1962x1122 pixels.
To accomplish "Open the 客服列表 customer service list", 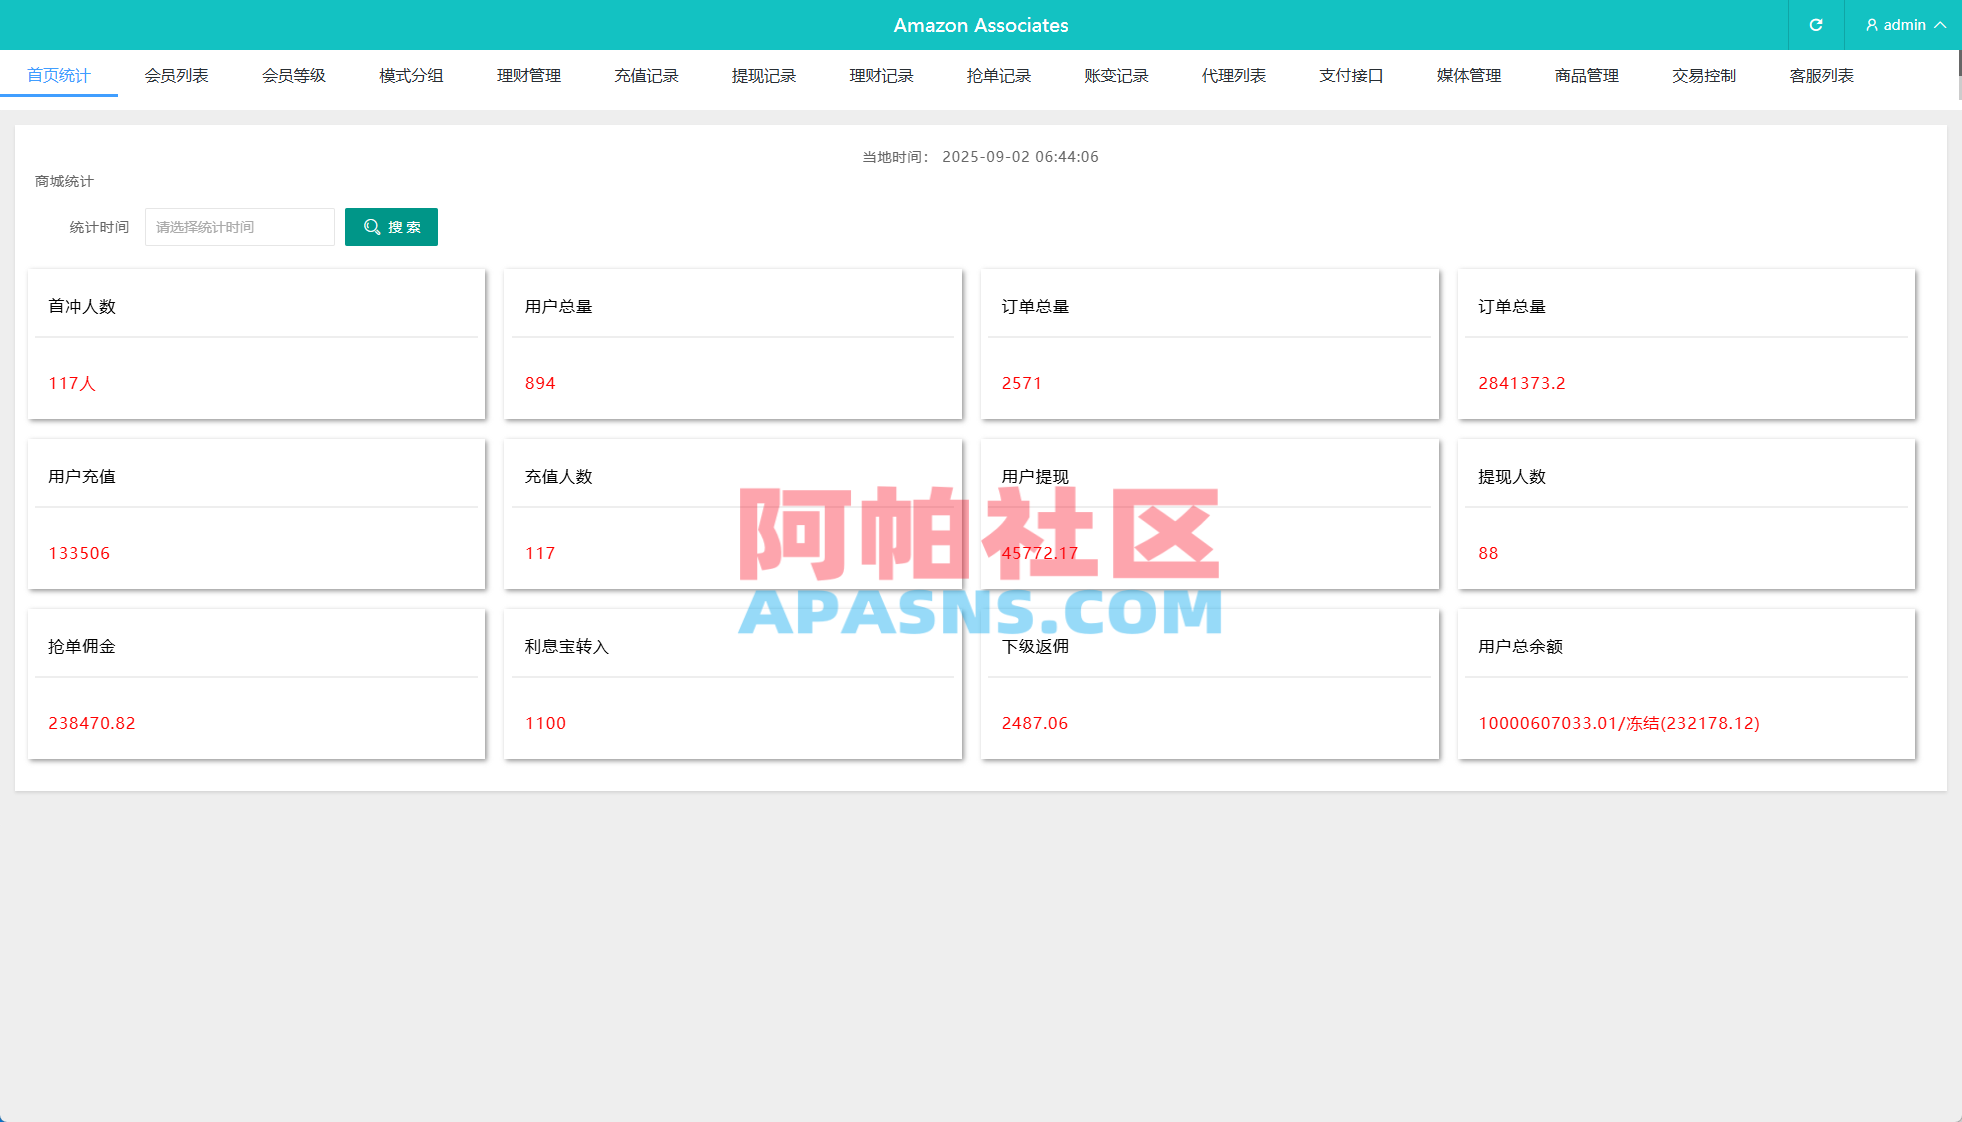I will (x=1821, y=75).
